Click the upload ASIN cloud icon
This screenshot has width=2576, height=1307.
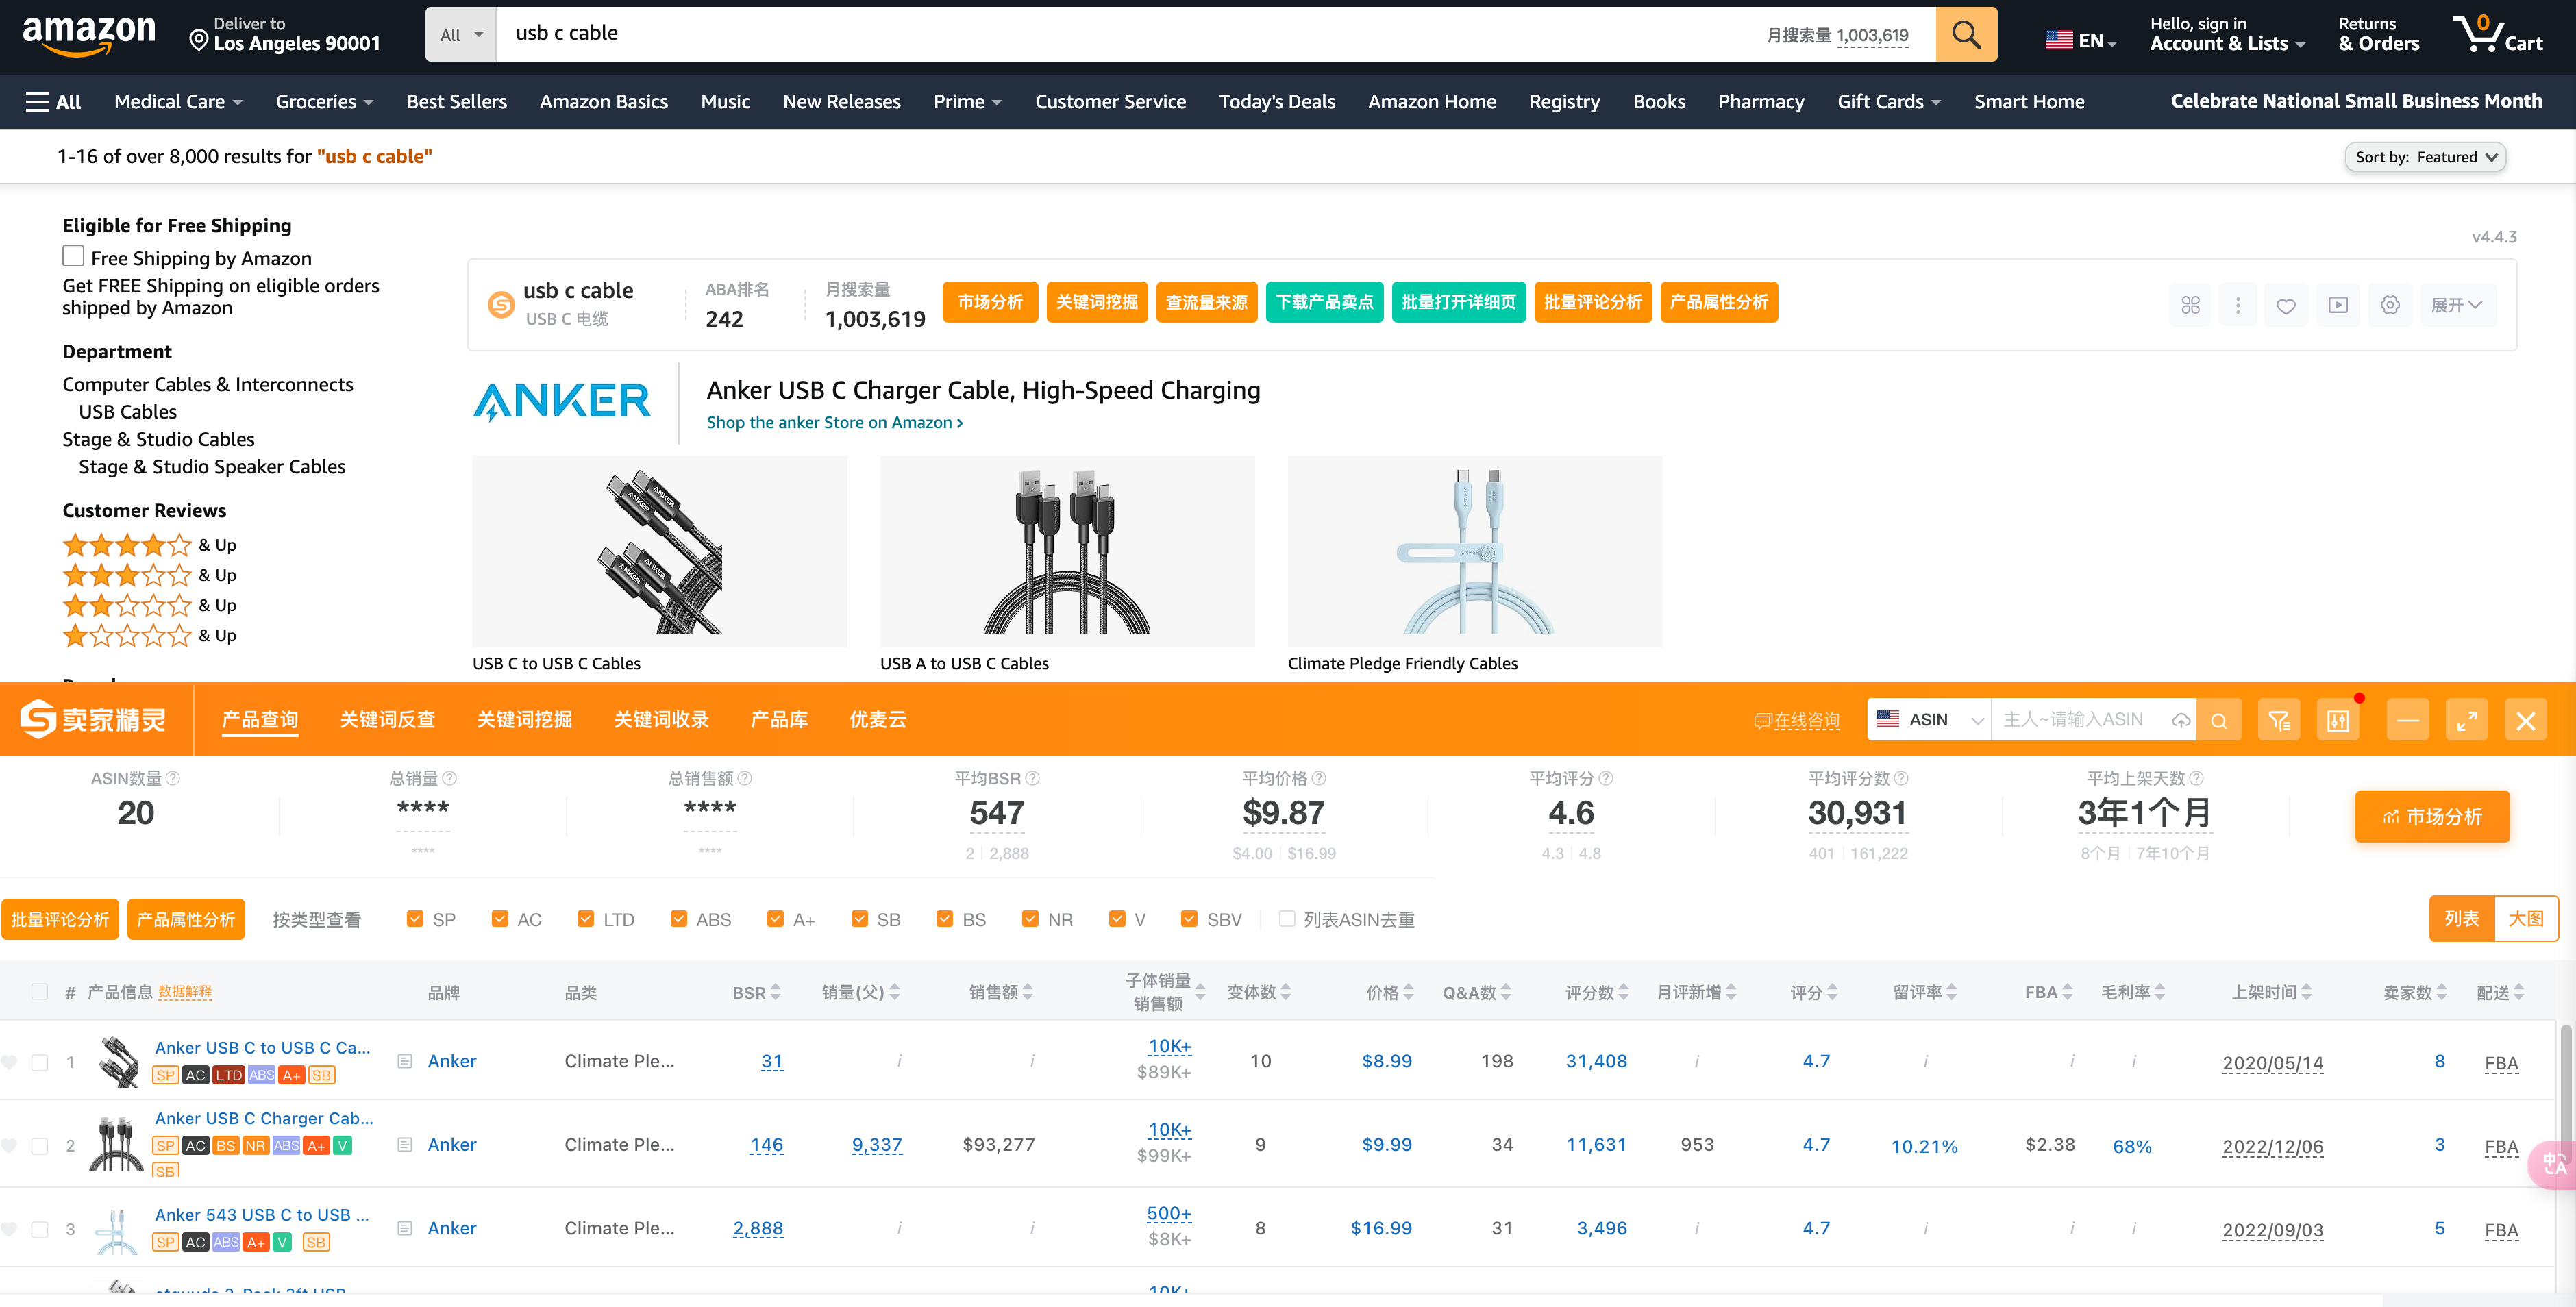2181,720
